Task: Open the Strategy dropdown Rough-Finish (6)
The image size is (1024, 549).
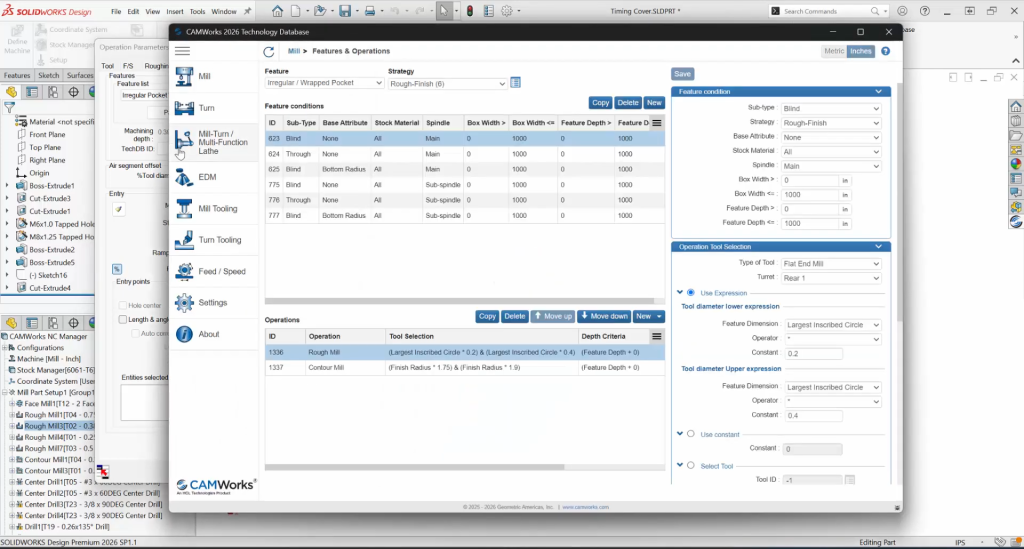Action: click(447, 84)
